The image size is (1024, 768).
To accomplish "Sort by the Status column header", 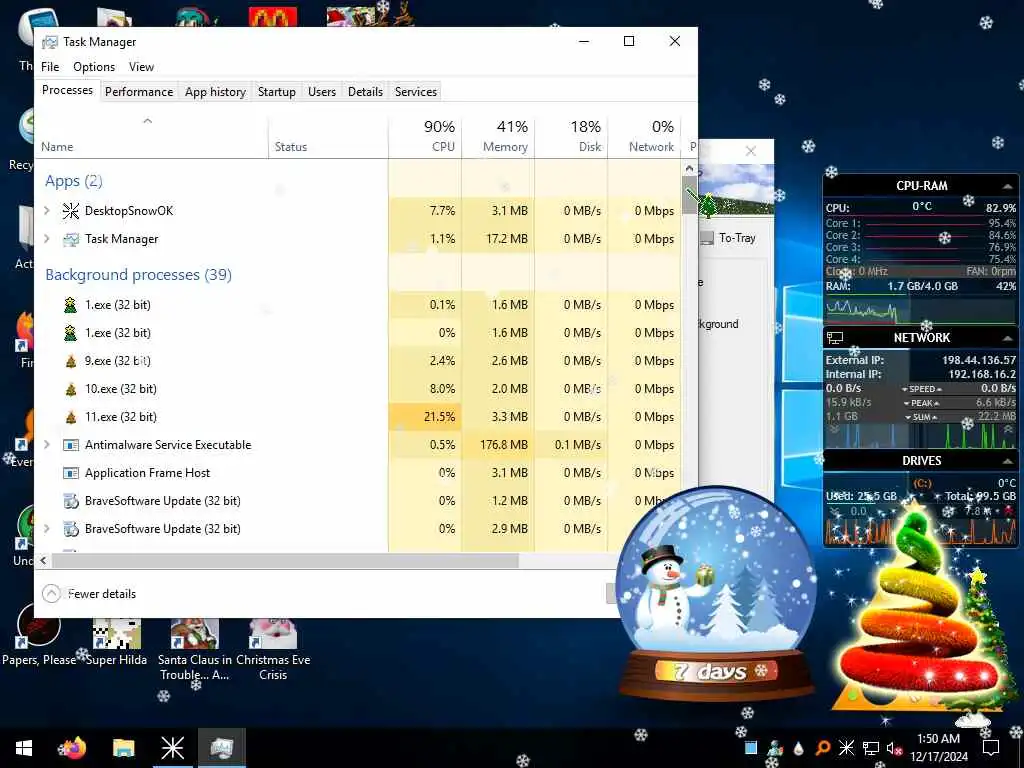I will [328, 136].
